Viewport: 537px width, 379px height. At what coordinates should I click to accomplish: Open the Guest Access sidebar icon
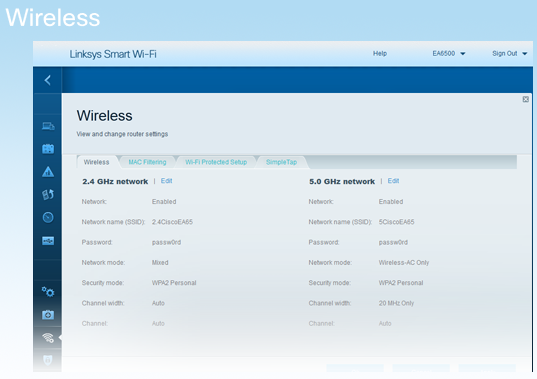pos(48,149)
